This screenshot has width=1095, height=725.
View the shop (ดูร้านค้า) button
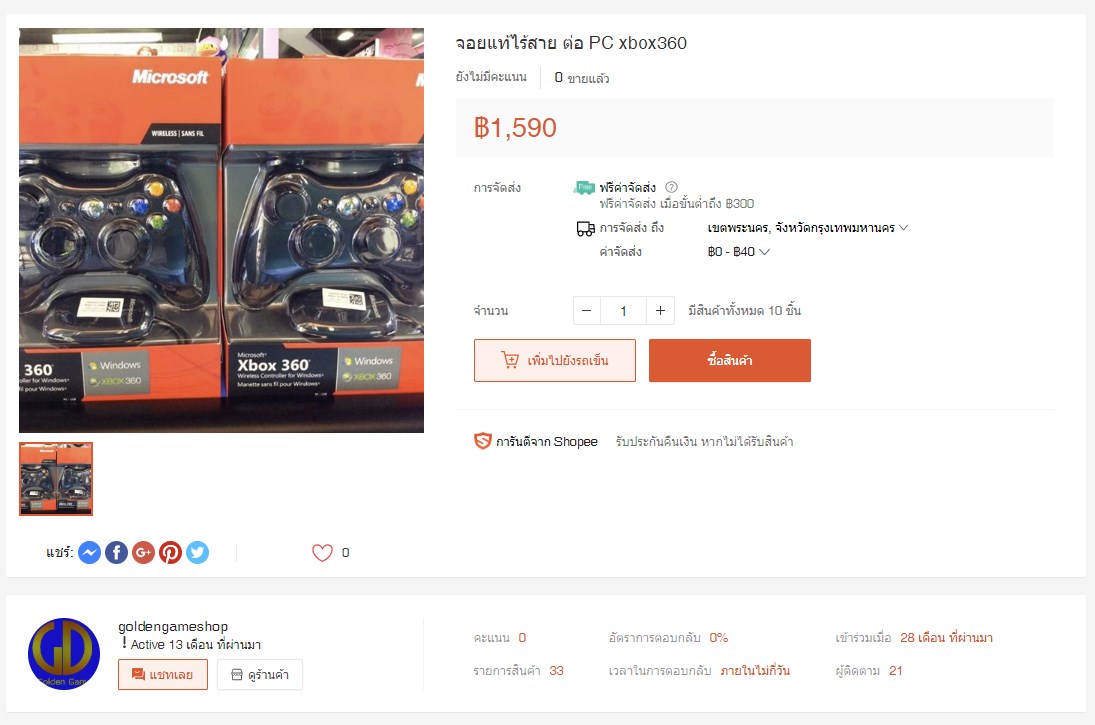pyautogui.click(x=260, y=675)
